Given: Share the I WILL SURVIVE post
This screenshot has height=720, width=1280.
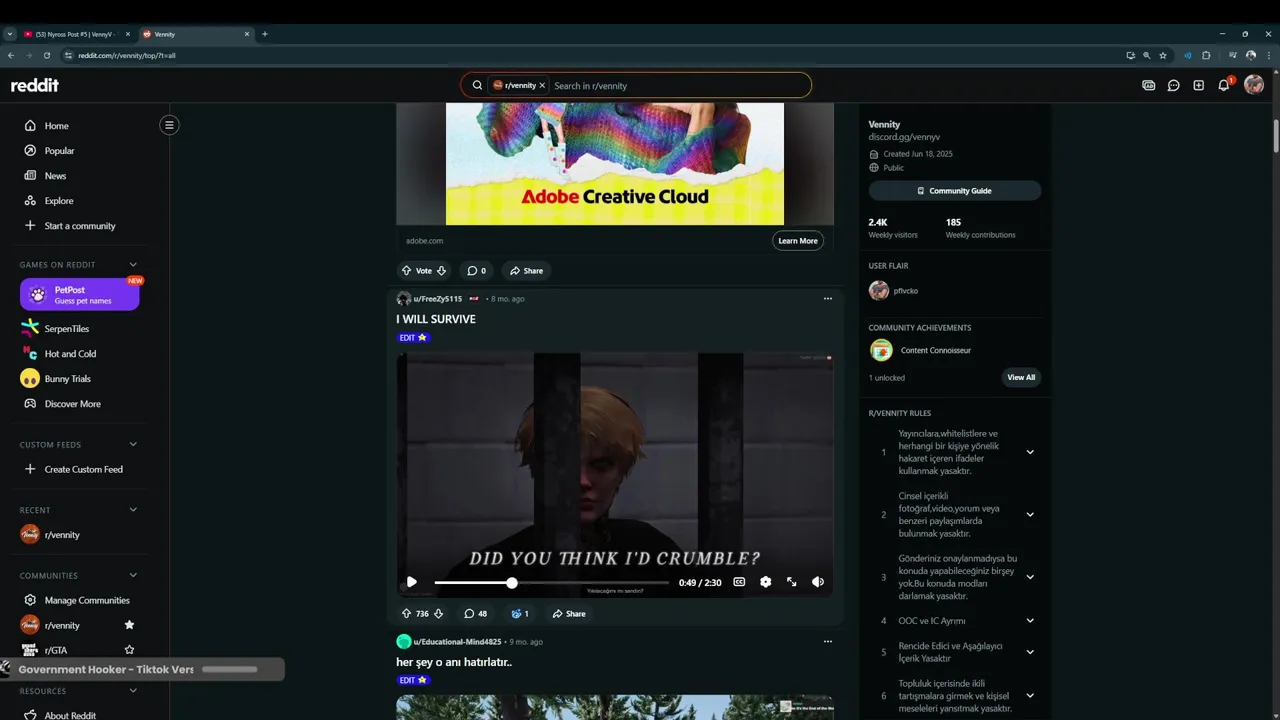Looking at the screenshot, I should 569,613.
